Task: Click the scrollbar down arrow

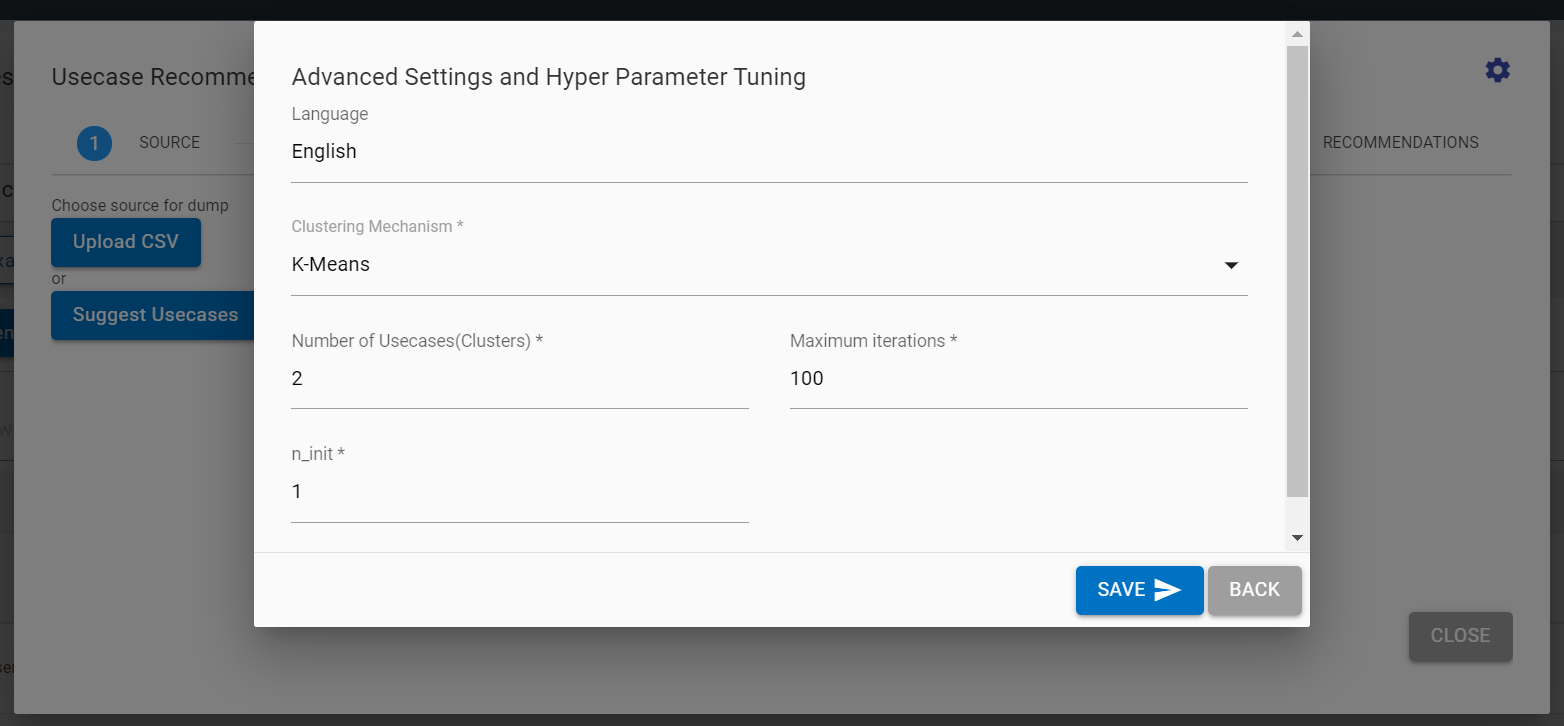Action: [1297, 538]
